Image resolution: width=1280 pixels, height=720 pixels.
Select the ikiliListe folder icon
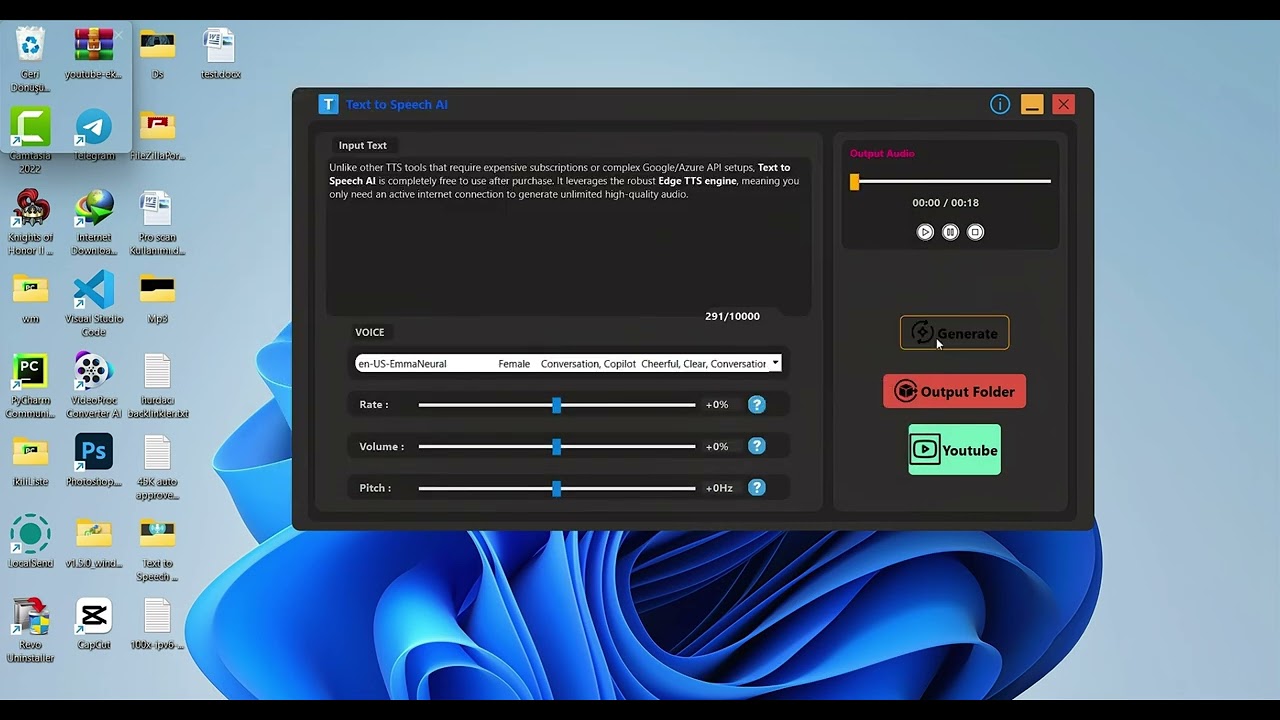30,461
